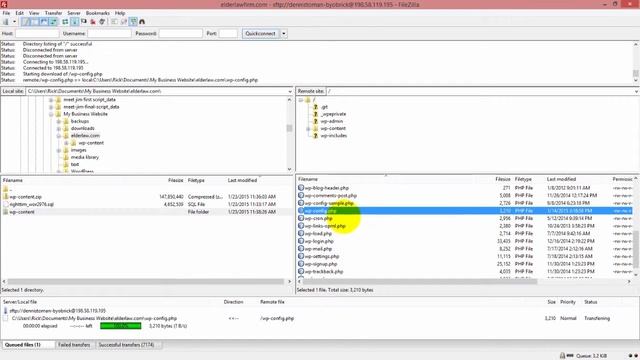This screenshot has width=640, height=360.
Task: Toggle processing of transfer queue
Action: pos(75,22)
